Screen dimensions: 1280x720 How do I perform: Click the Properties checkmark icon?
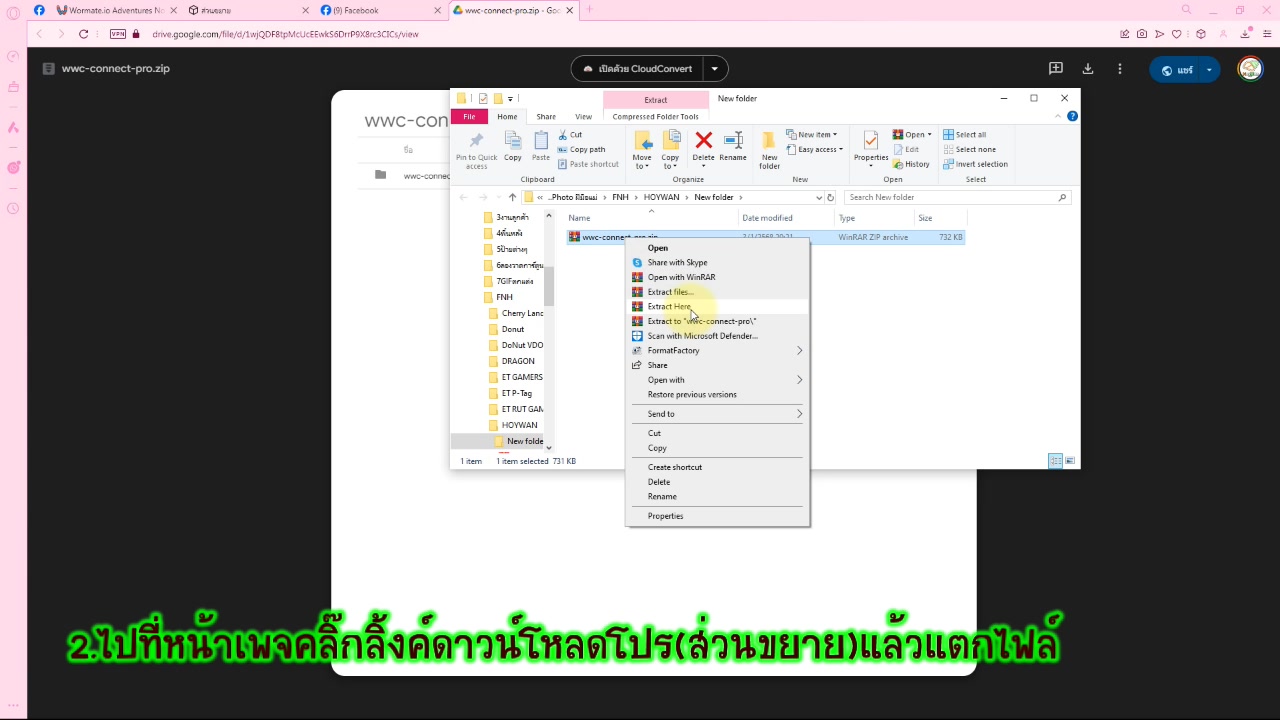871,141
